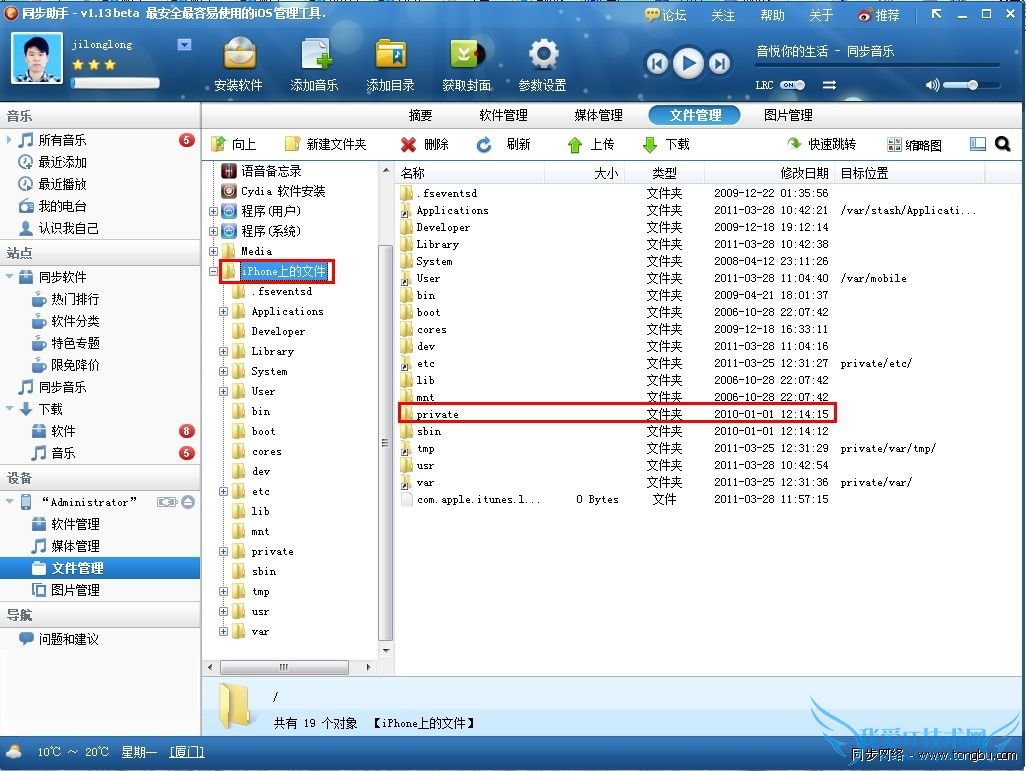Click the user level progress bar

pyautogui.click(x=115, y=83)
